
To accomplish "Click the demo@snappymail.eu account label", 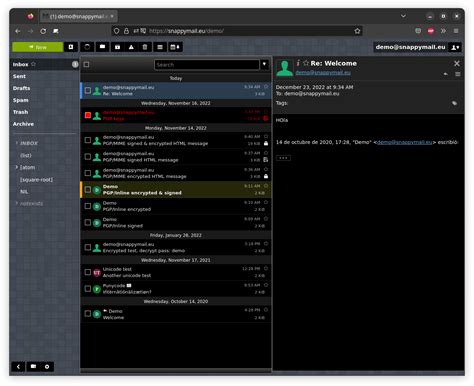I will pyautogui.click(x=410, y=47).
